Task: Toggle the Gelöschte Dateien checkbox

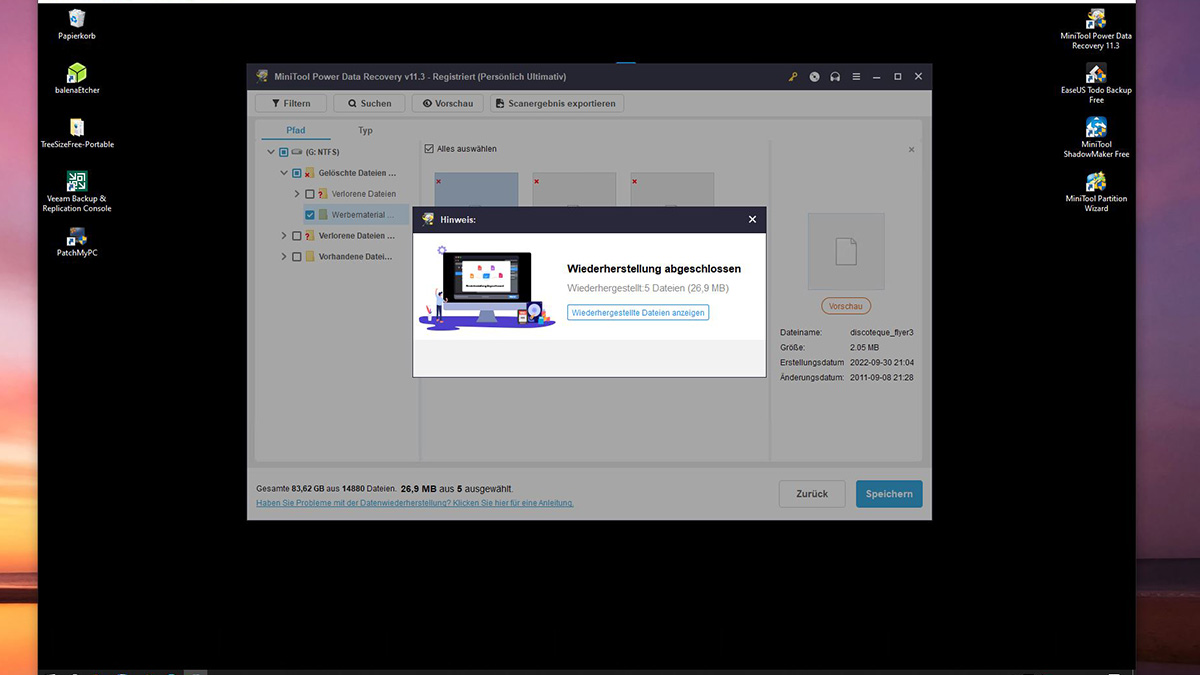Action: pyautogui.click(x=297, y=173)
